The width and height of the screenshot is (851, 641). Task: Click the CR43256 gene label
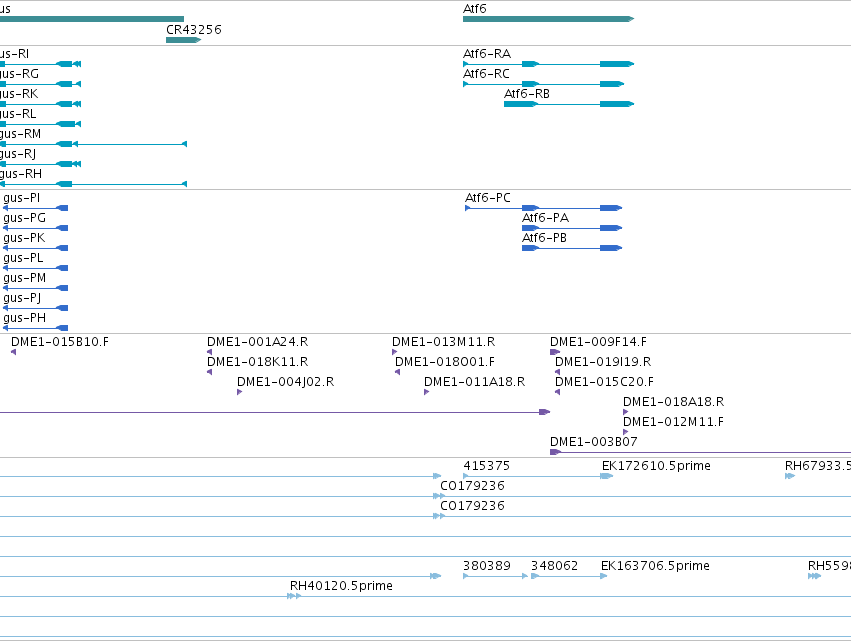pos(194,29)
